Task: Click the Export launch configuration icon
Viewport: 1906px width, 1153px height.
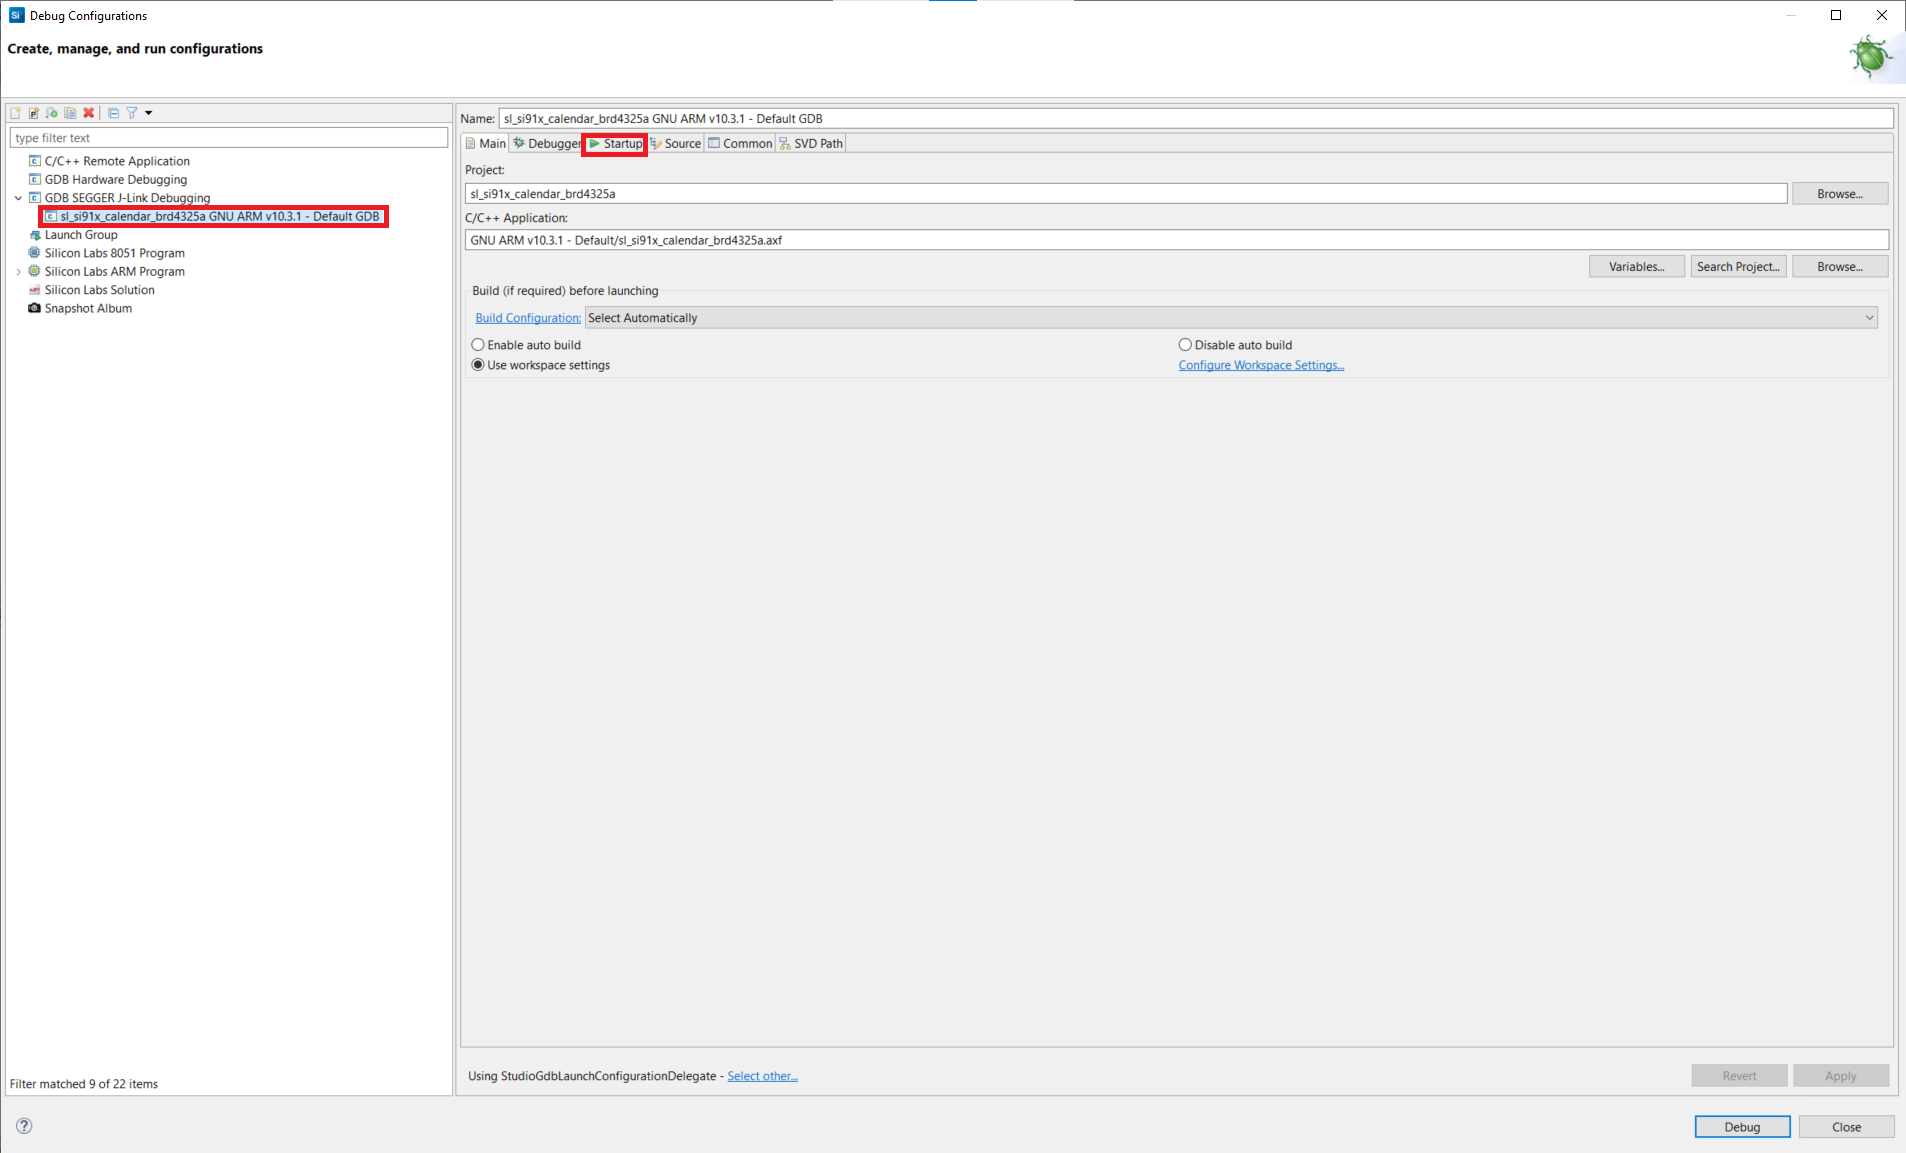Action: click(x=52, y=113)
